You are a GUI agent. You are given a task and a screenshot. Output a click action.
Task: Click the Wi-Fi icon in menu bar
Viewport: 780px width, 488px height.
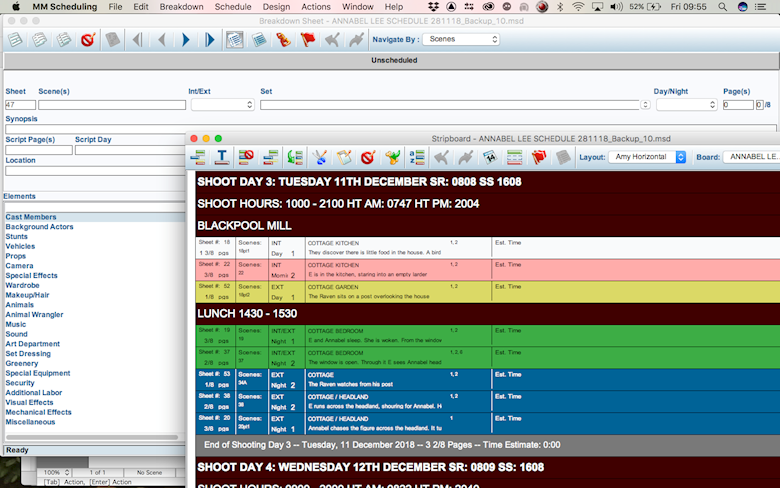click(x=578, y=7)
